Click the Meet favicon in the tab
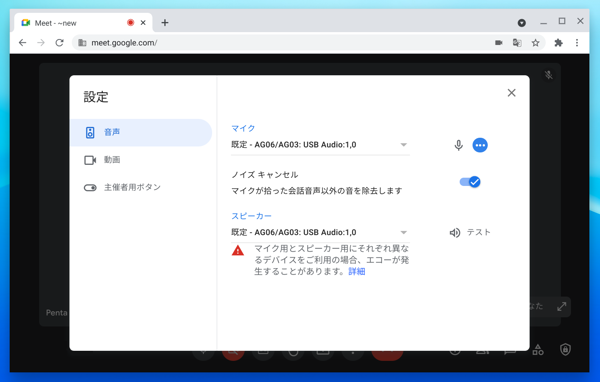 click(x=26, y=23)
